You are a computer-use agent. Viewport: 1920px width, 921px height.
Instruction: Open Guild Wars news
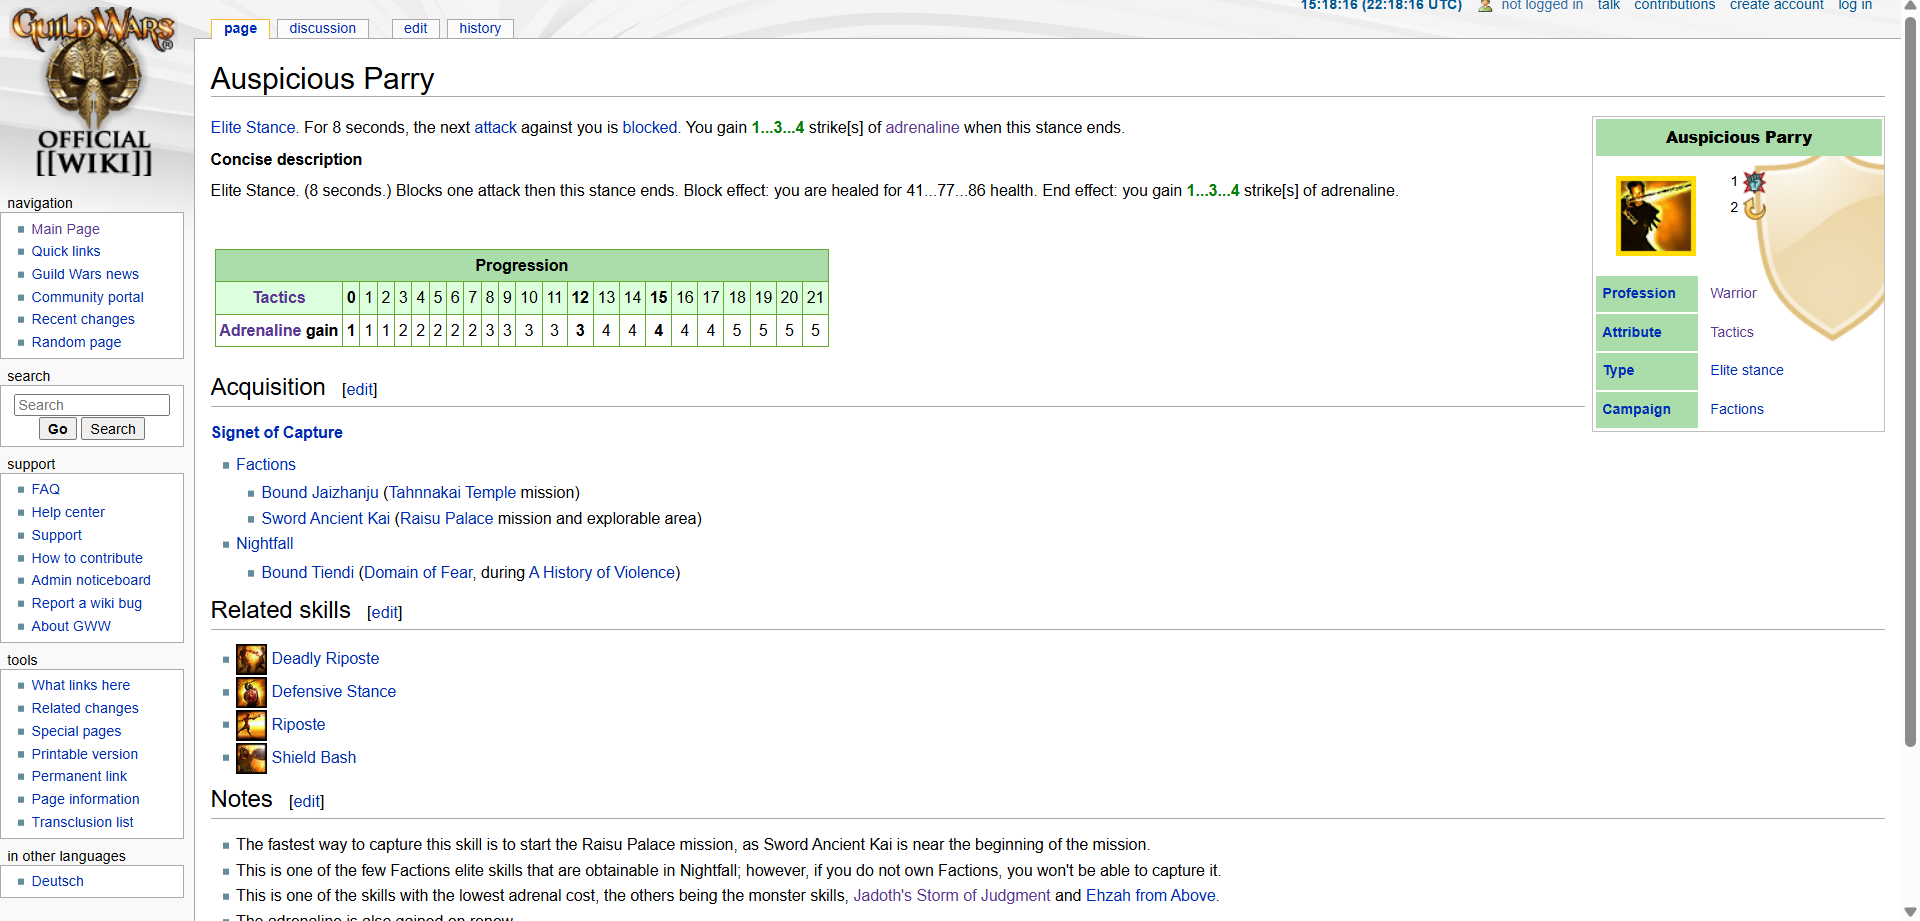coord(85,274)
